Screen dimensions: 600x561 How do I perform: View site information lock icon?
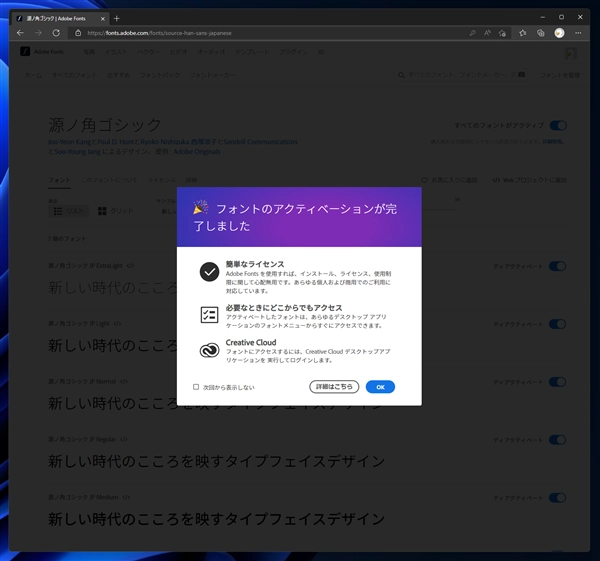point(78,33)
